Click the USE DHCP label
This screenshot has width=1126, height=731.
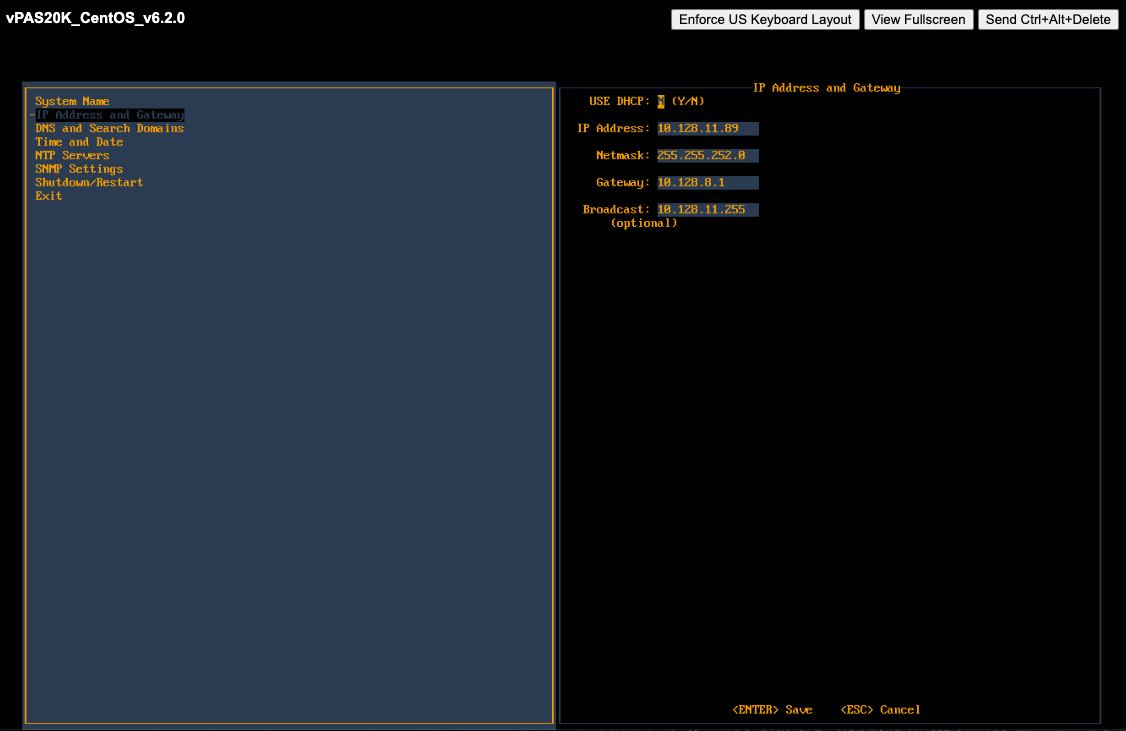pos(619,101)
